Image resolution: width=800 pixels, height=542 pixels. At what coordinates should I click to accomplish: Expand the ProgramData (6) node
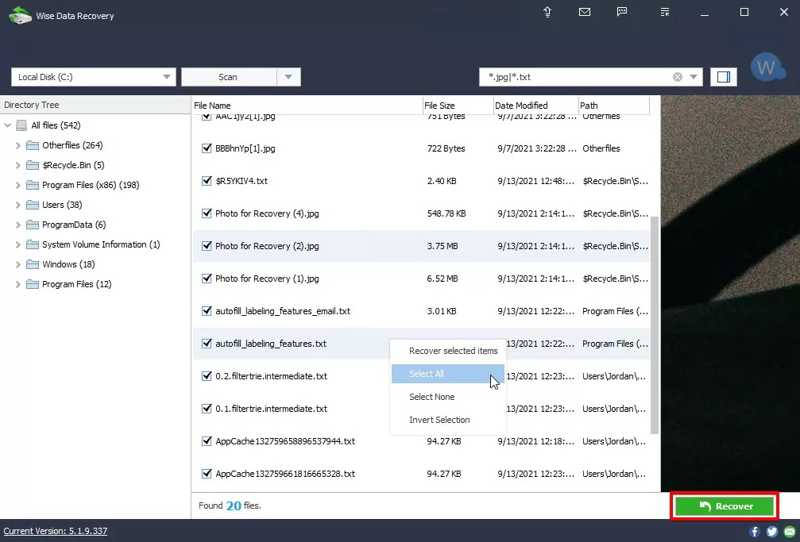(18, 225)
